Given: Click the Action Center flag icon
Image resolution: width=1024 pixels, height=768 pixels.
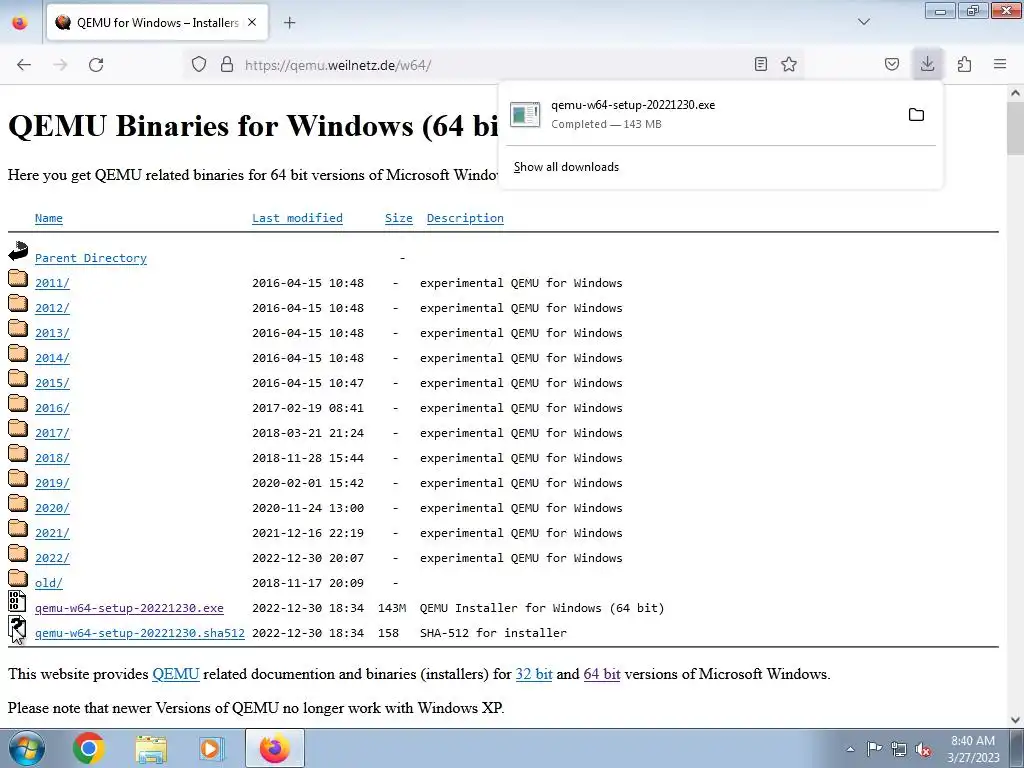Looking at the screenshot, I should (x=874, y=749).
